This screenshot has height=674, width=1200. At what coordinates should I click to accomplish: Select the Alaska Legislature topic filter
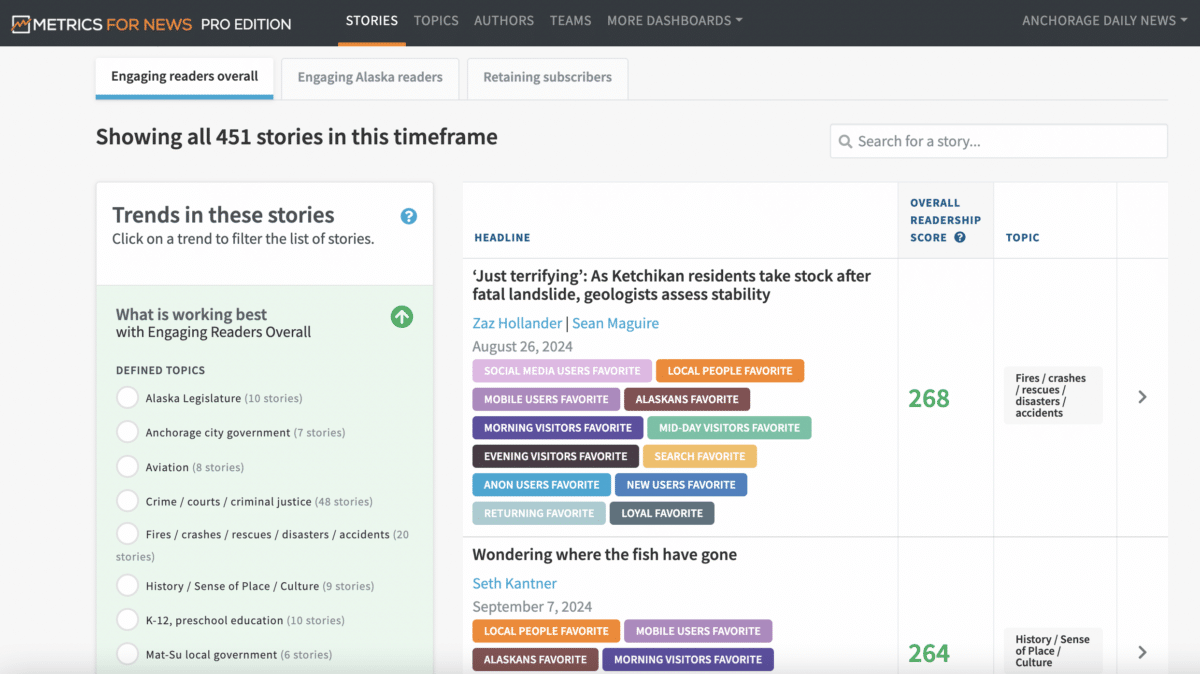(127, 398)
